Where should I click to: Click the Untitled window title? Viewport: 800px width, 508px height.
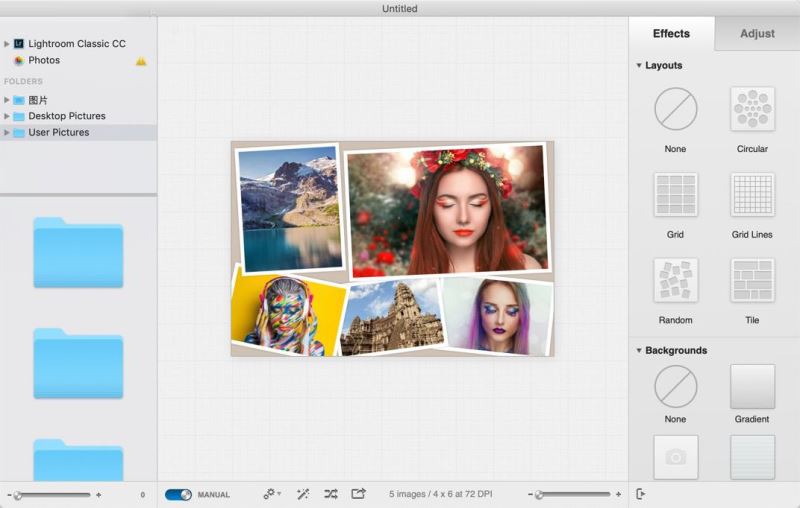coord(399,9)
